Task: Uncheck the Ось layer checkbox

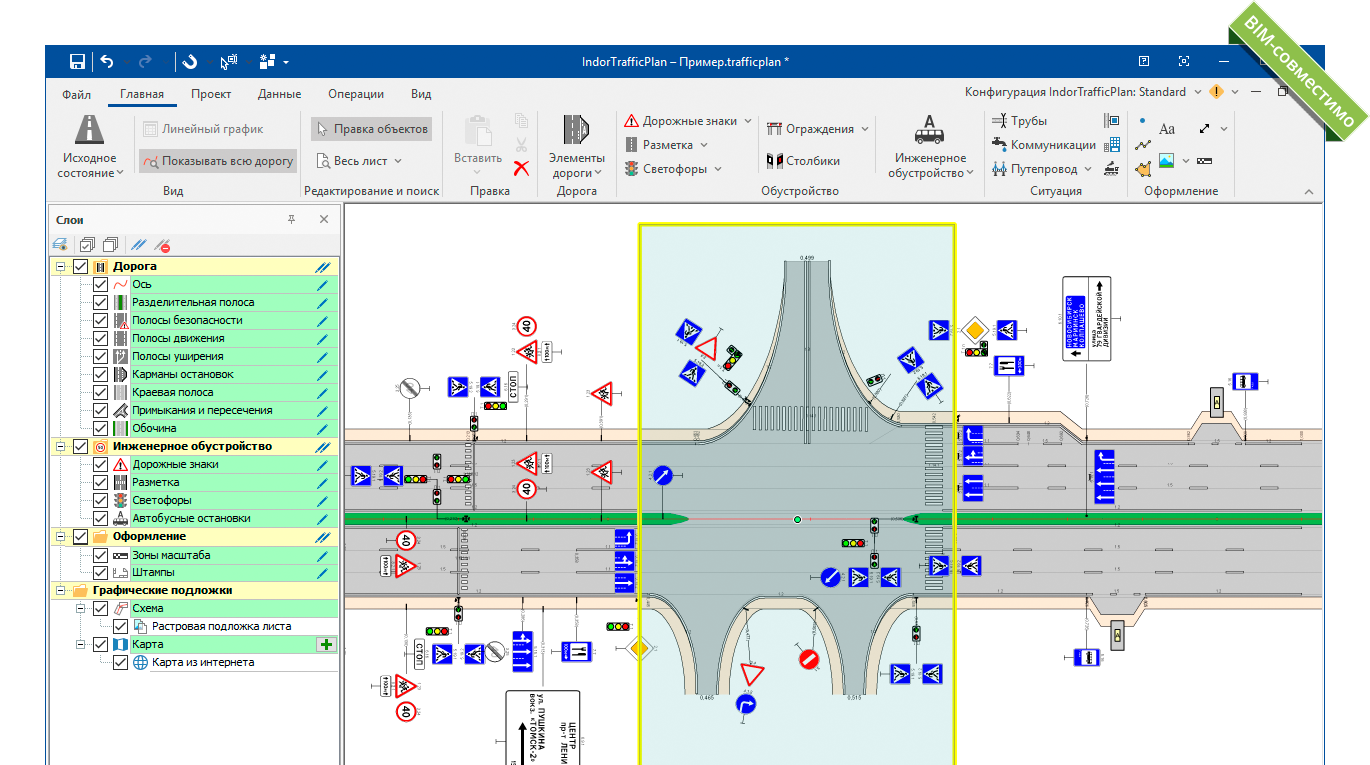Action: pyautogui.click(x=100, y=285)
